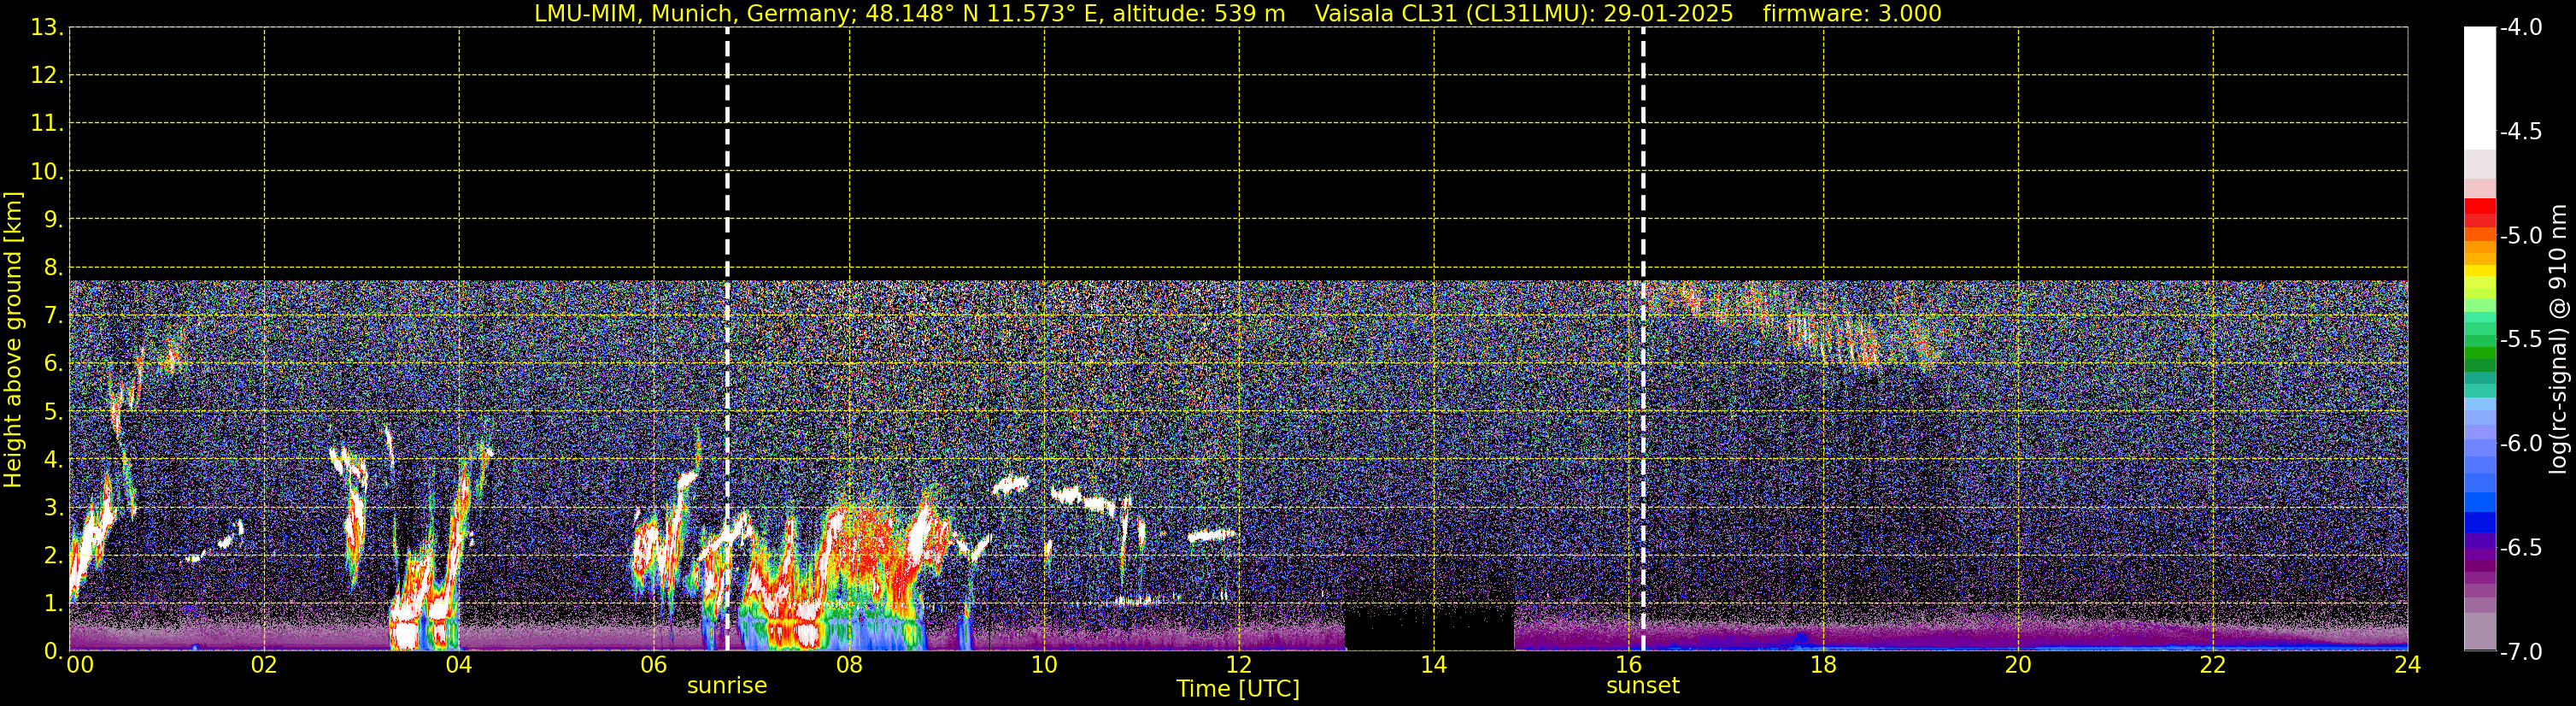
Task: Click the Height above ground [km] axis label
Action: click(x=13, y=340)
